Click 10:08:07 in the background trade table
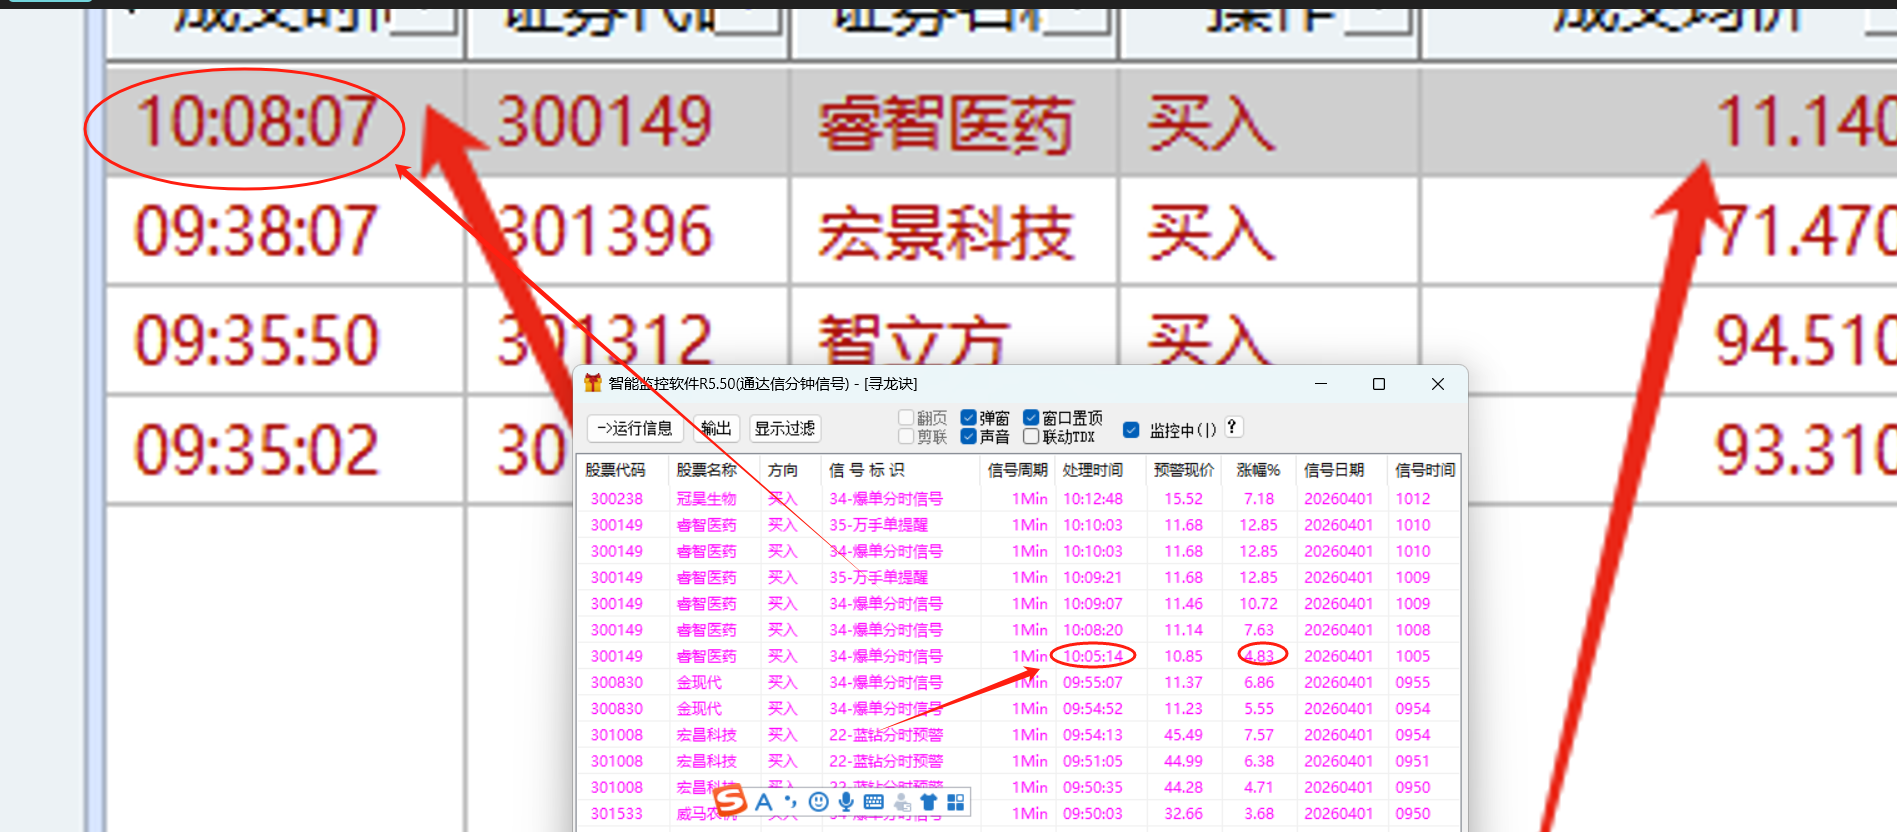Viewport: 1897px width, 832px height. 257,122
